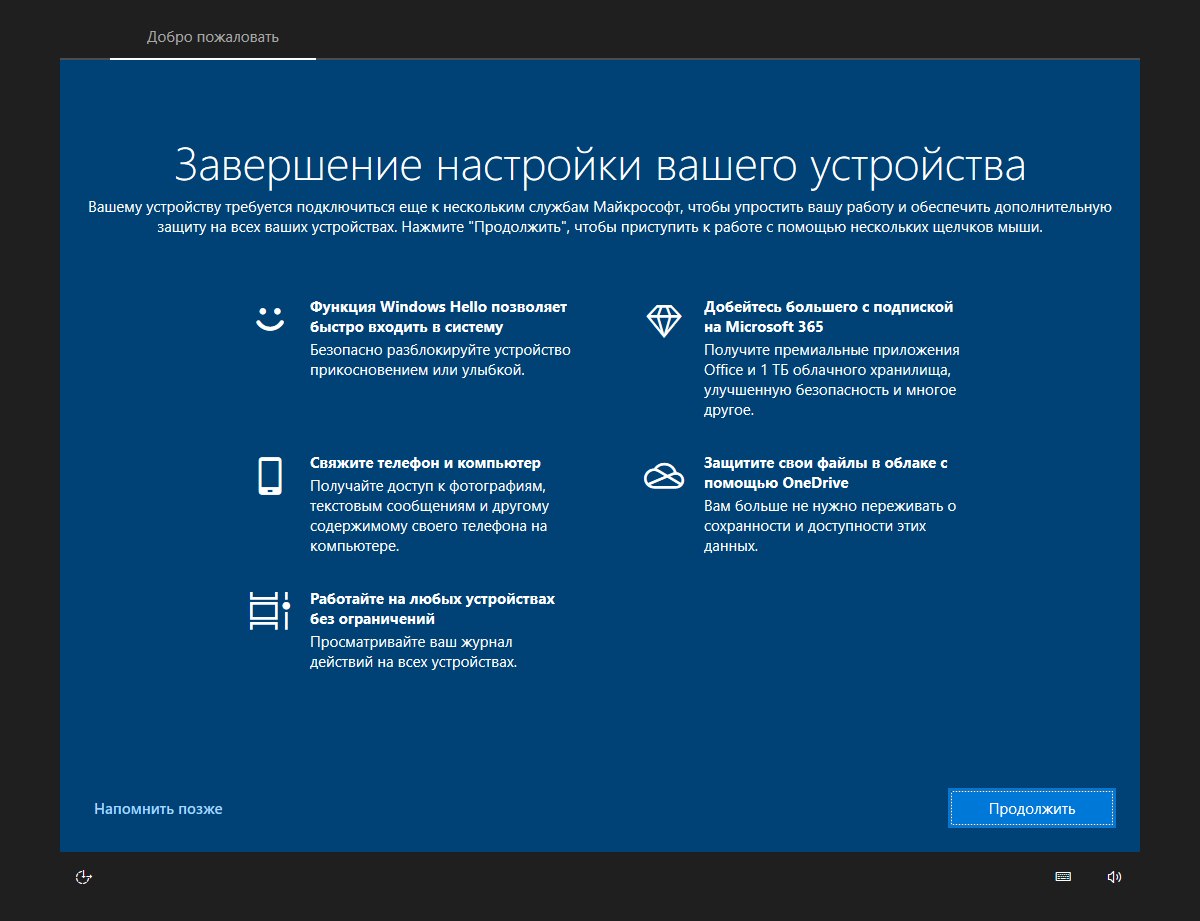Click the Microsoft 365 diamond icon

(x=663, y=320)
